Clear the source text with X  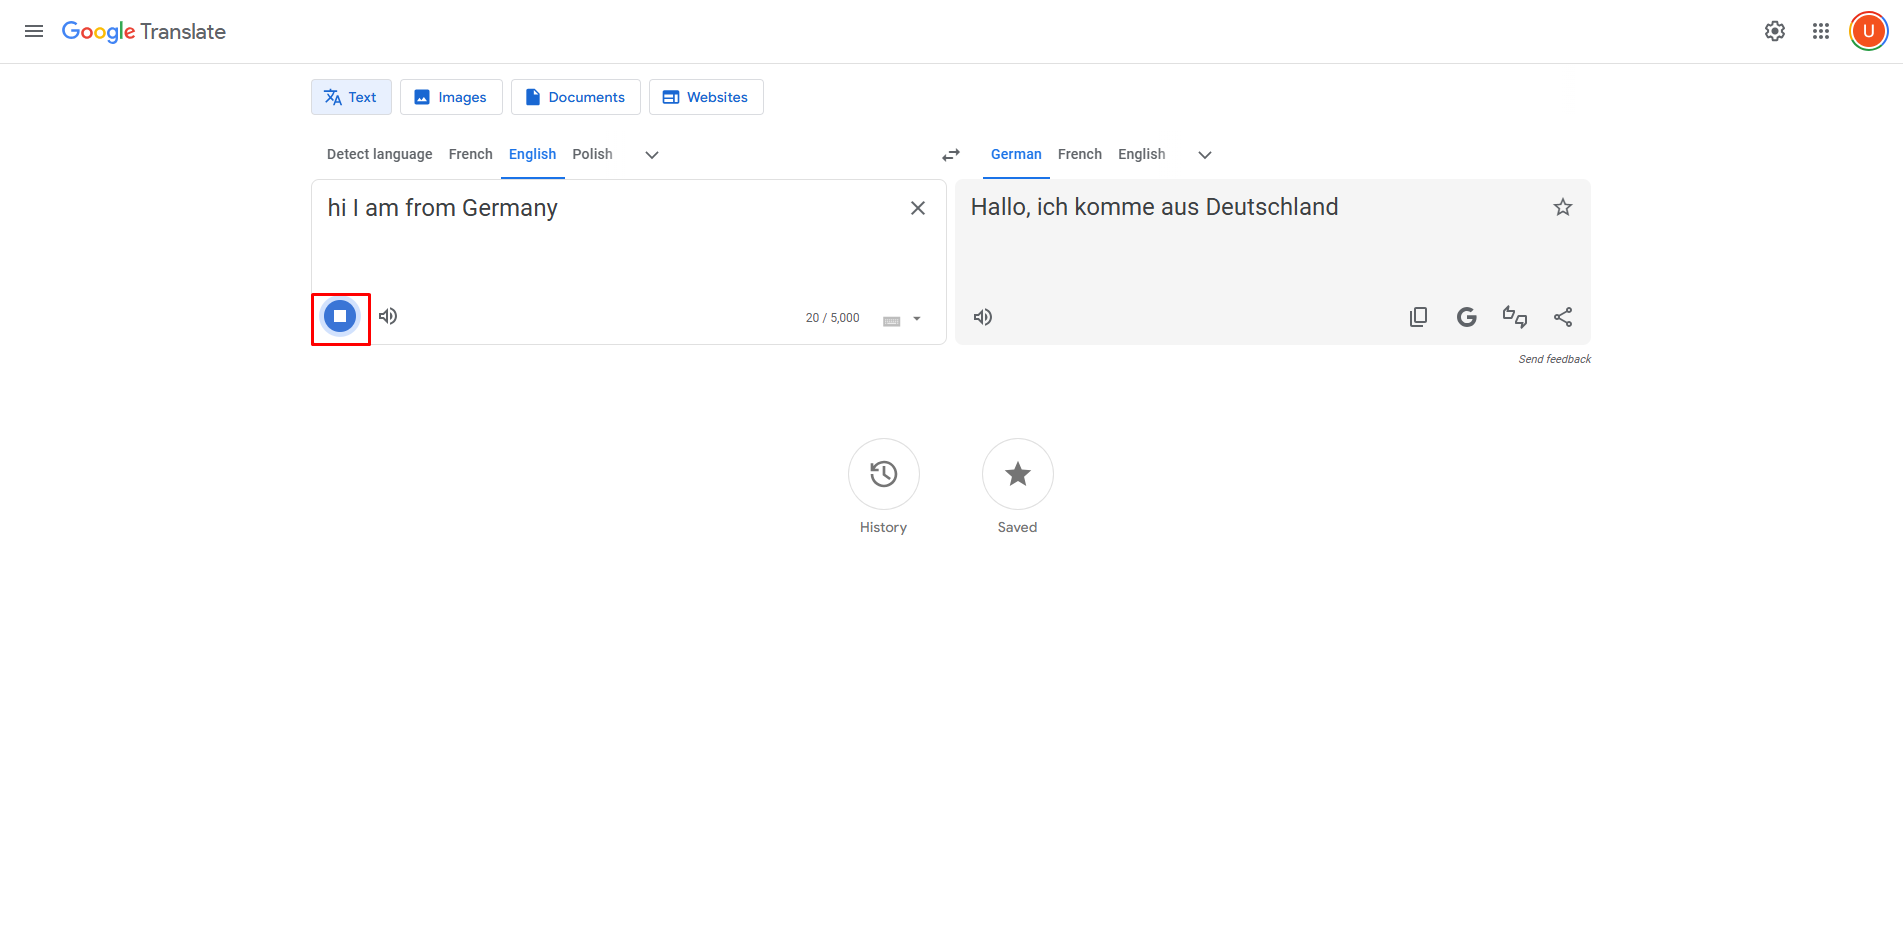pyautogui.click(x=917, y=207)
